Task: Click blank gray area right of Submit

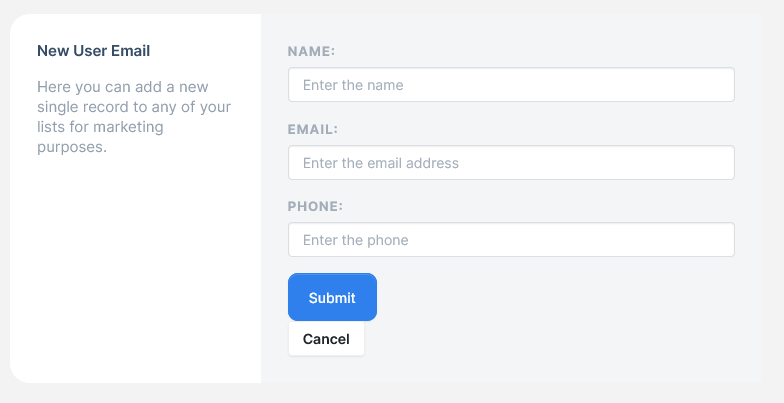Action: (x=560, y=298)
